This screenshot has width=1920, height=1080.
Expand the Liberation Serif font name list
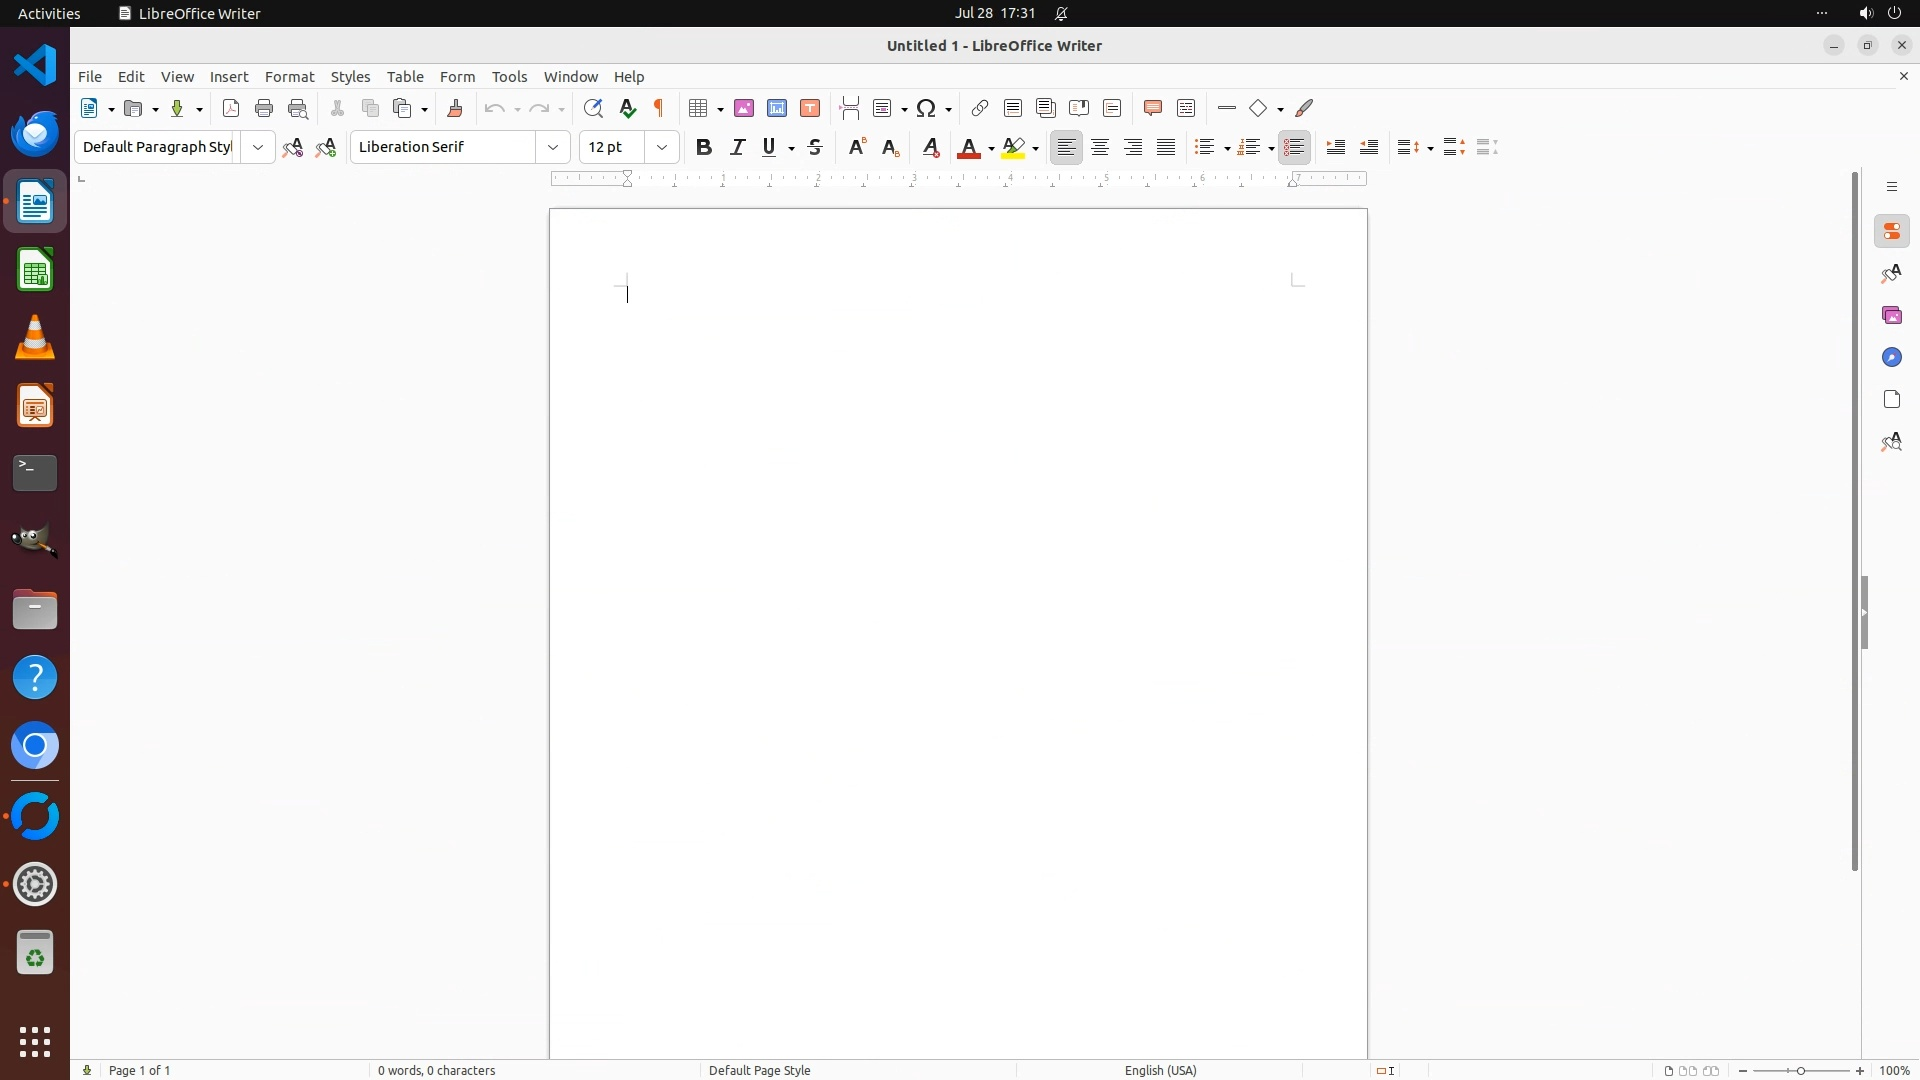(x=553, y=147)
